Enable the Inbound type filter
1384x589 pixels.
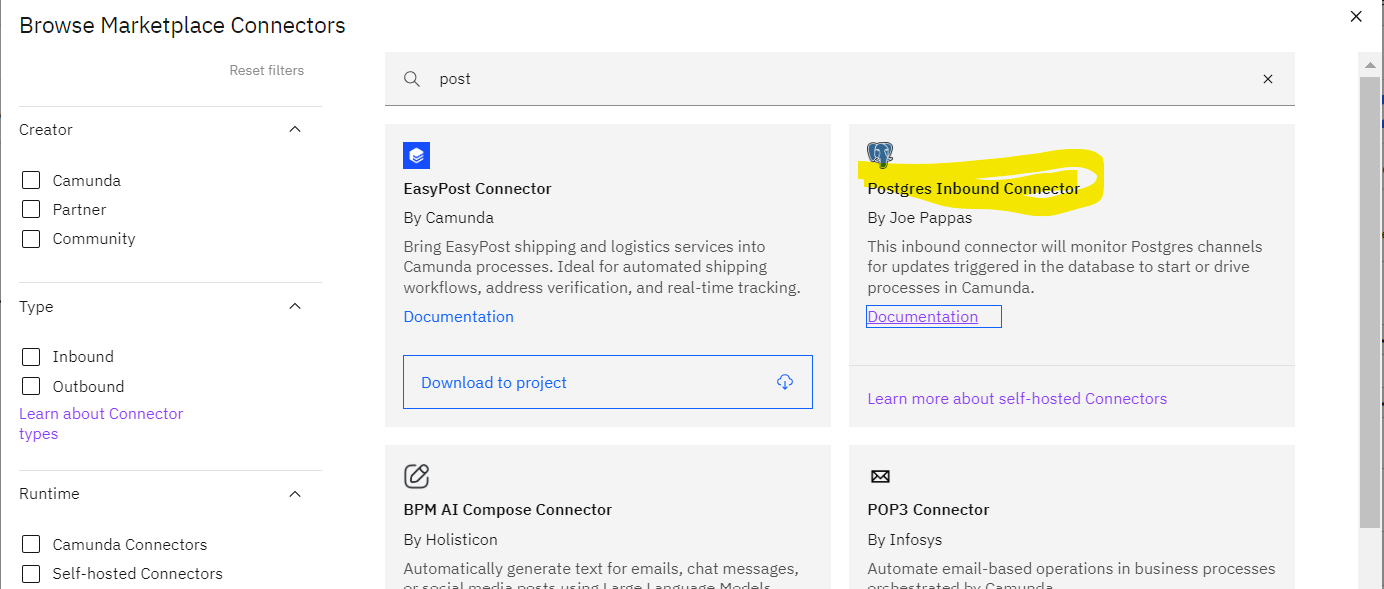tap(31, 356)
